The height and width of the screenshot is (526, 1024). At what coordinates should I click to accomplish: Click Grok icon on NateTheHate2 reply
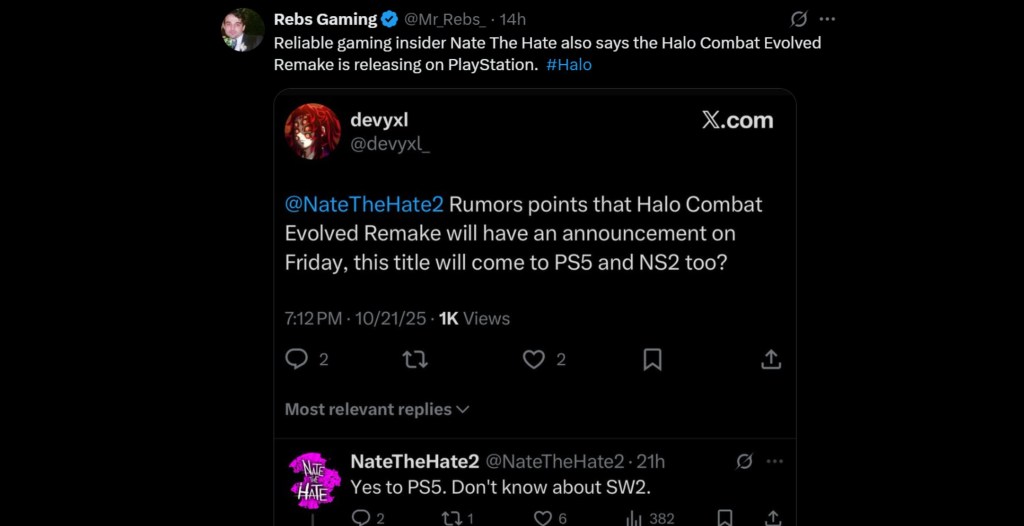coord(744,461)
